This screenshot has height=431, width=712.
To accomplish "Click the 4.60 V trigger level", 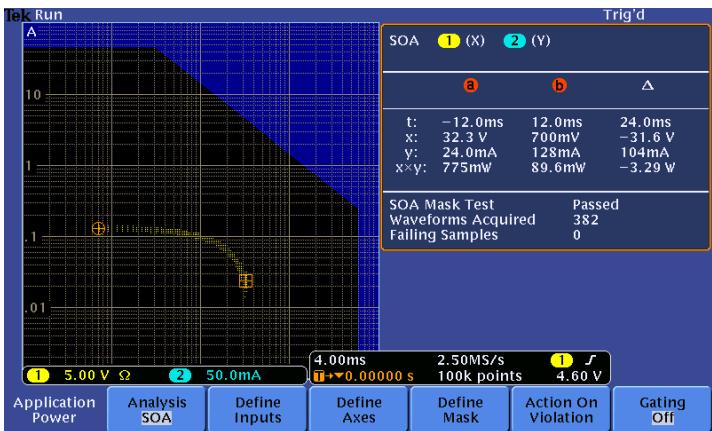I will pos(578,376).
